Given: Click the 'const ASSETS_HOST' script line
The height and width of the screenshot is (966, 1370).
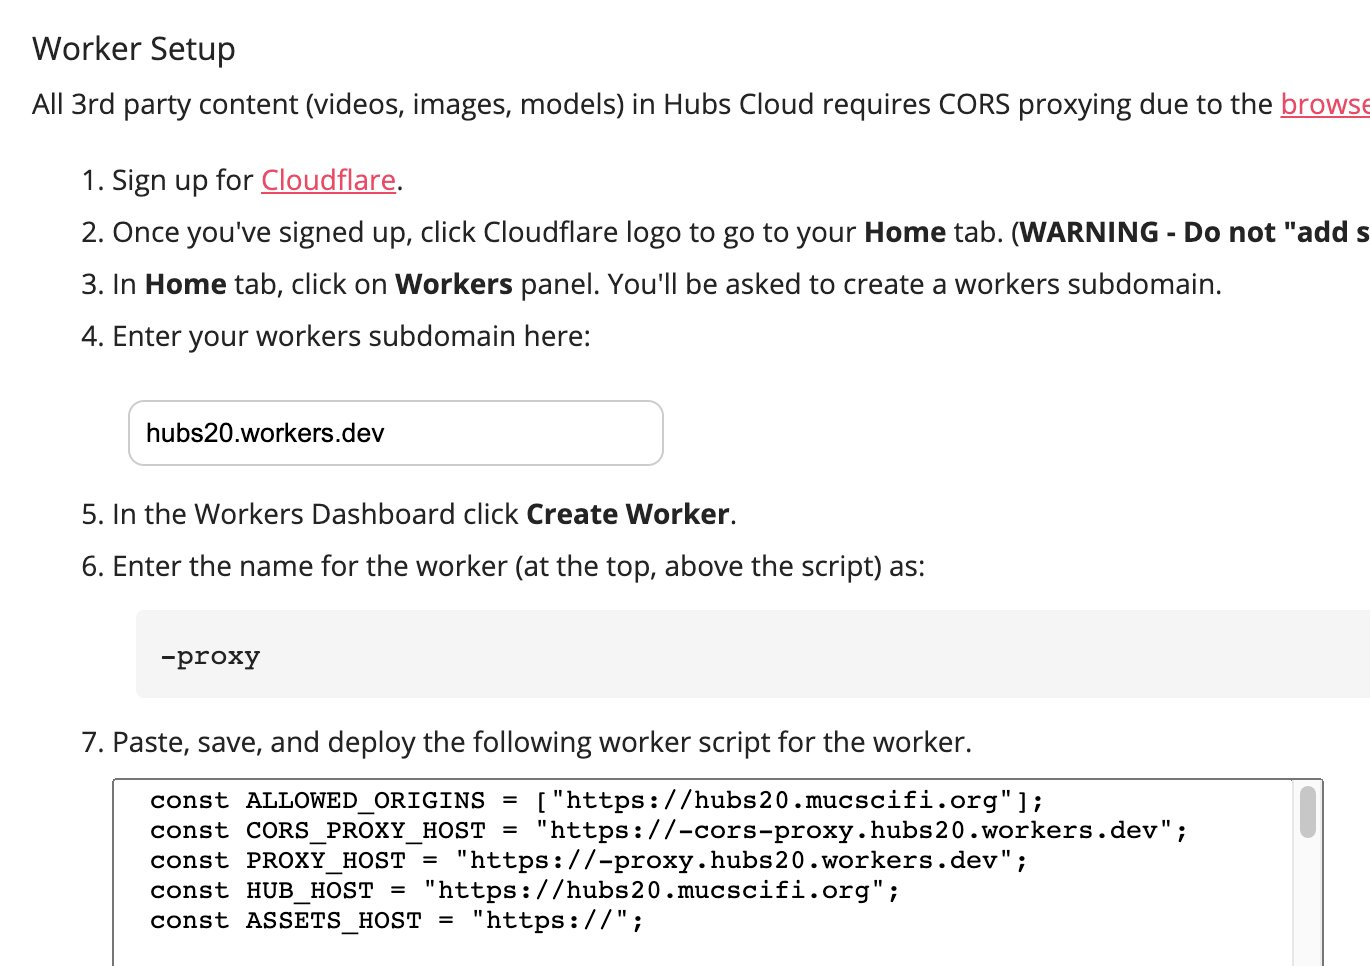Looking at the screenshot, I should click(397, 920).
